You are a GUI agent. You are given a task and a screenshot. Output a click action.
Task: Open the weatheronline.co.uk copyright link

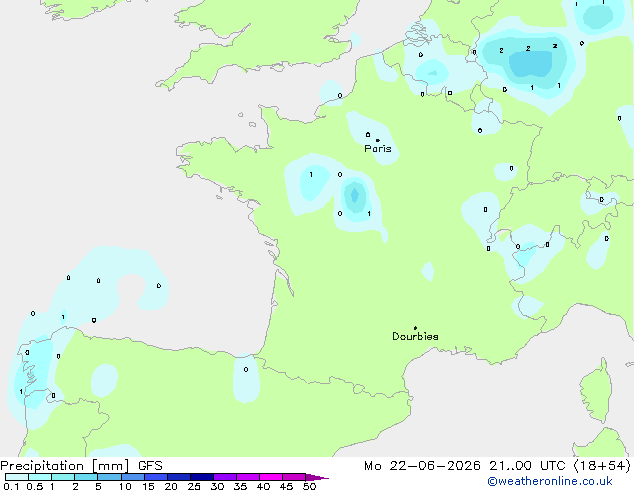pos(550,481)
